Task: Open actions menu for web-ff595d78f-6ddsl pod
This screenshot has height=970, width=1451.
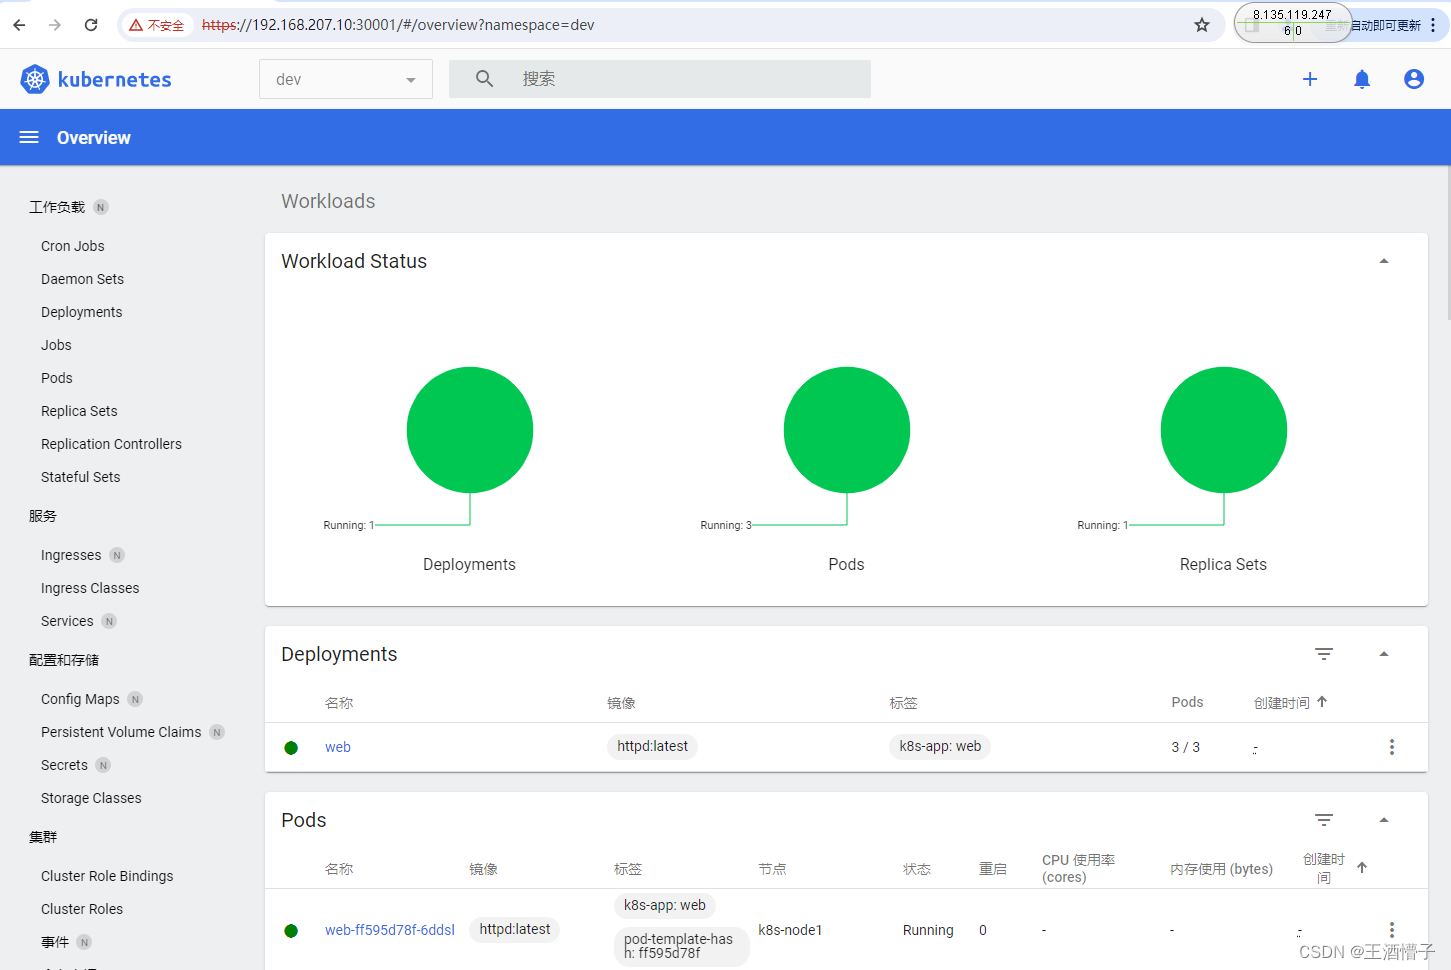Action: click(1391, 930)
